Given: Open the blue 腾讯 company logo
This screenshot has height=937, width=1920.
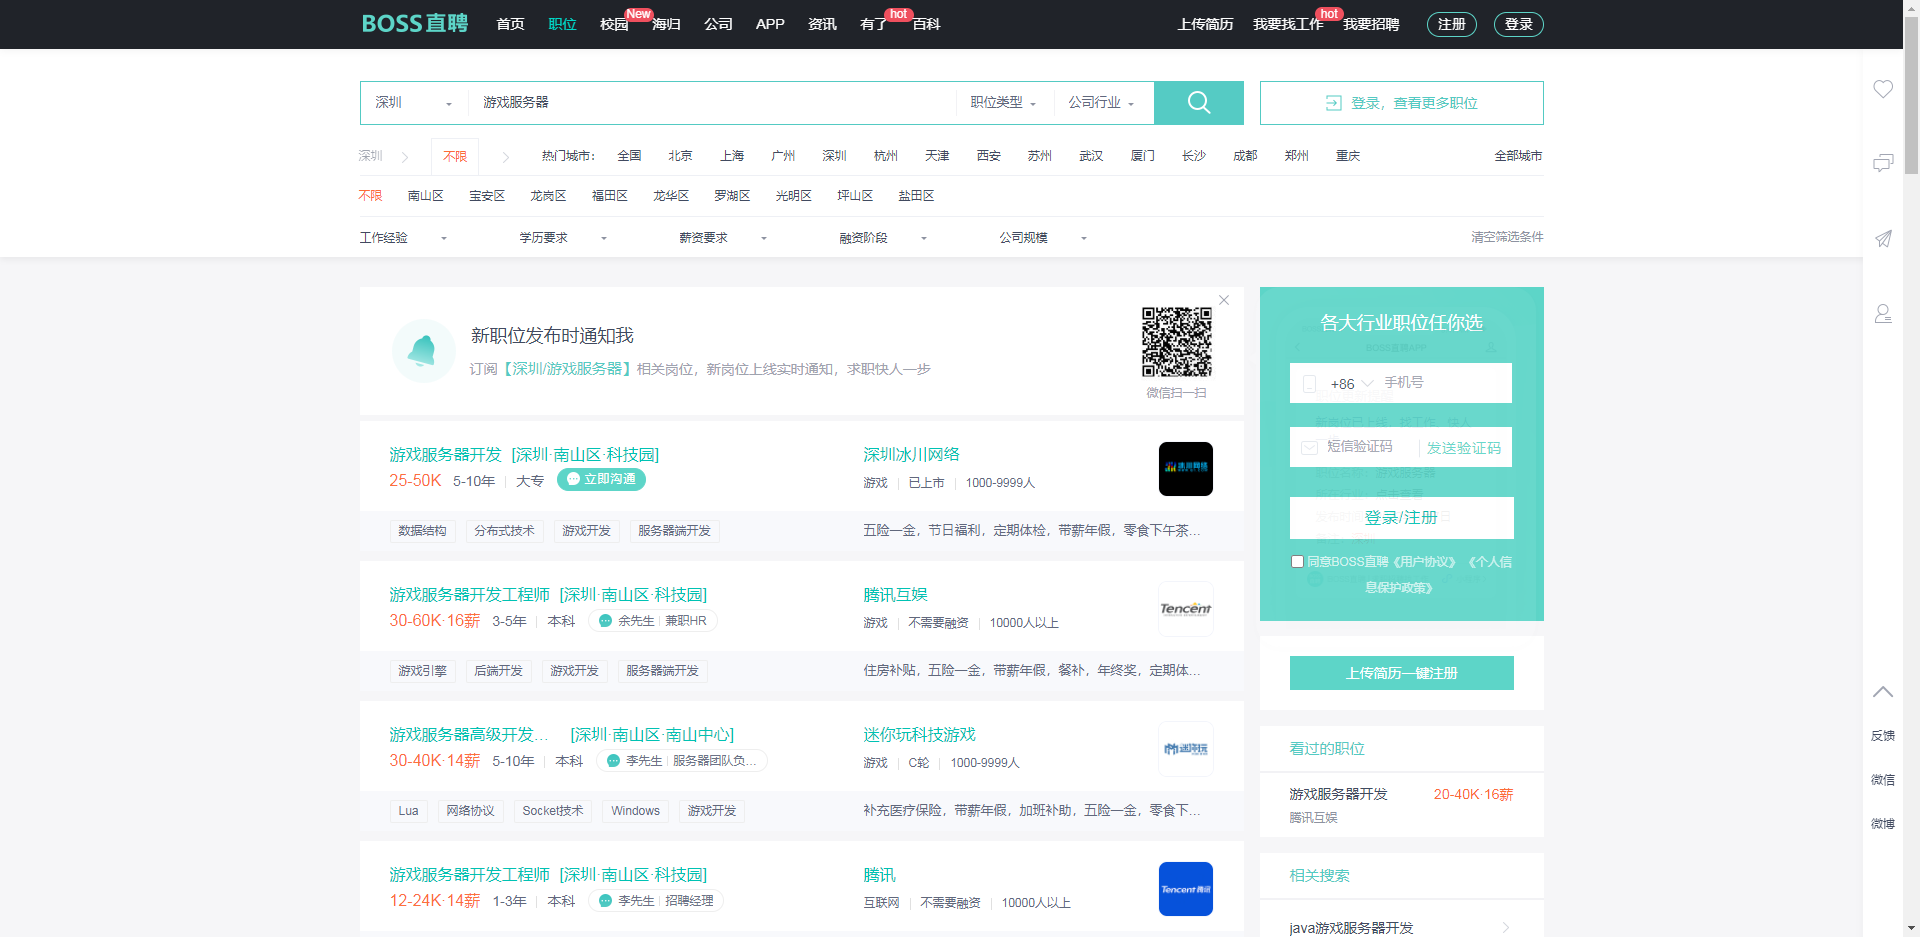Looking at the screenshot, I should click(1186, 889).
